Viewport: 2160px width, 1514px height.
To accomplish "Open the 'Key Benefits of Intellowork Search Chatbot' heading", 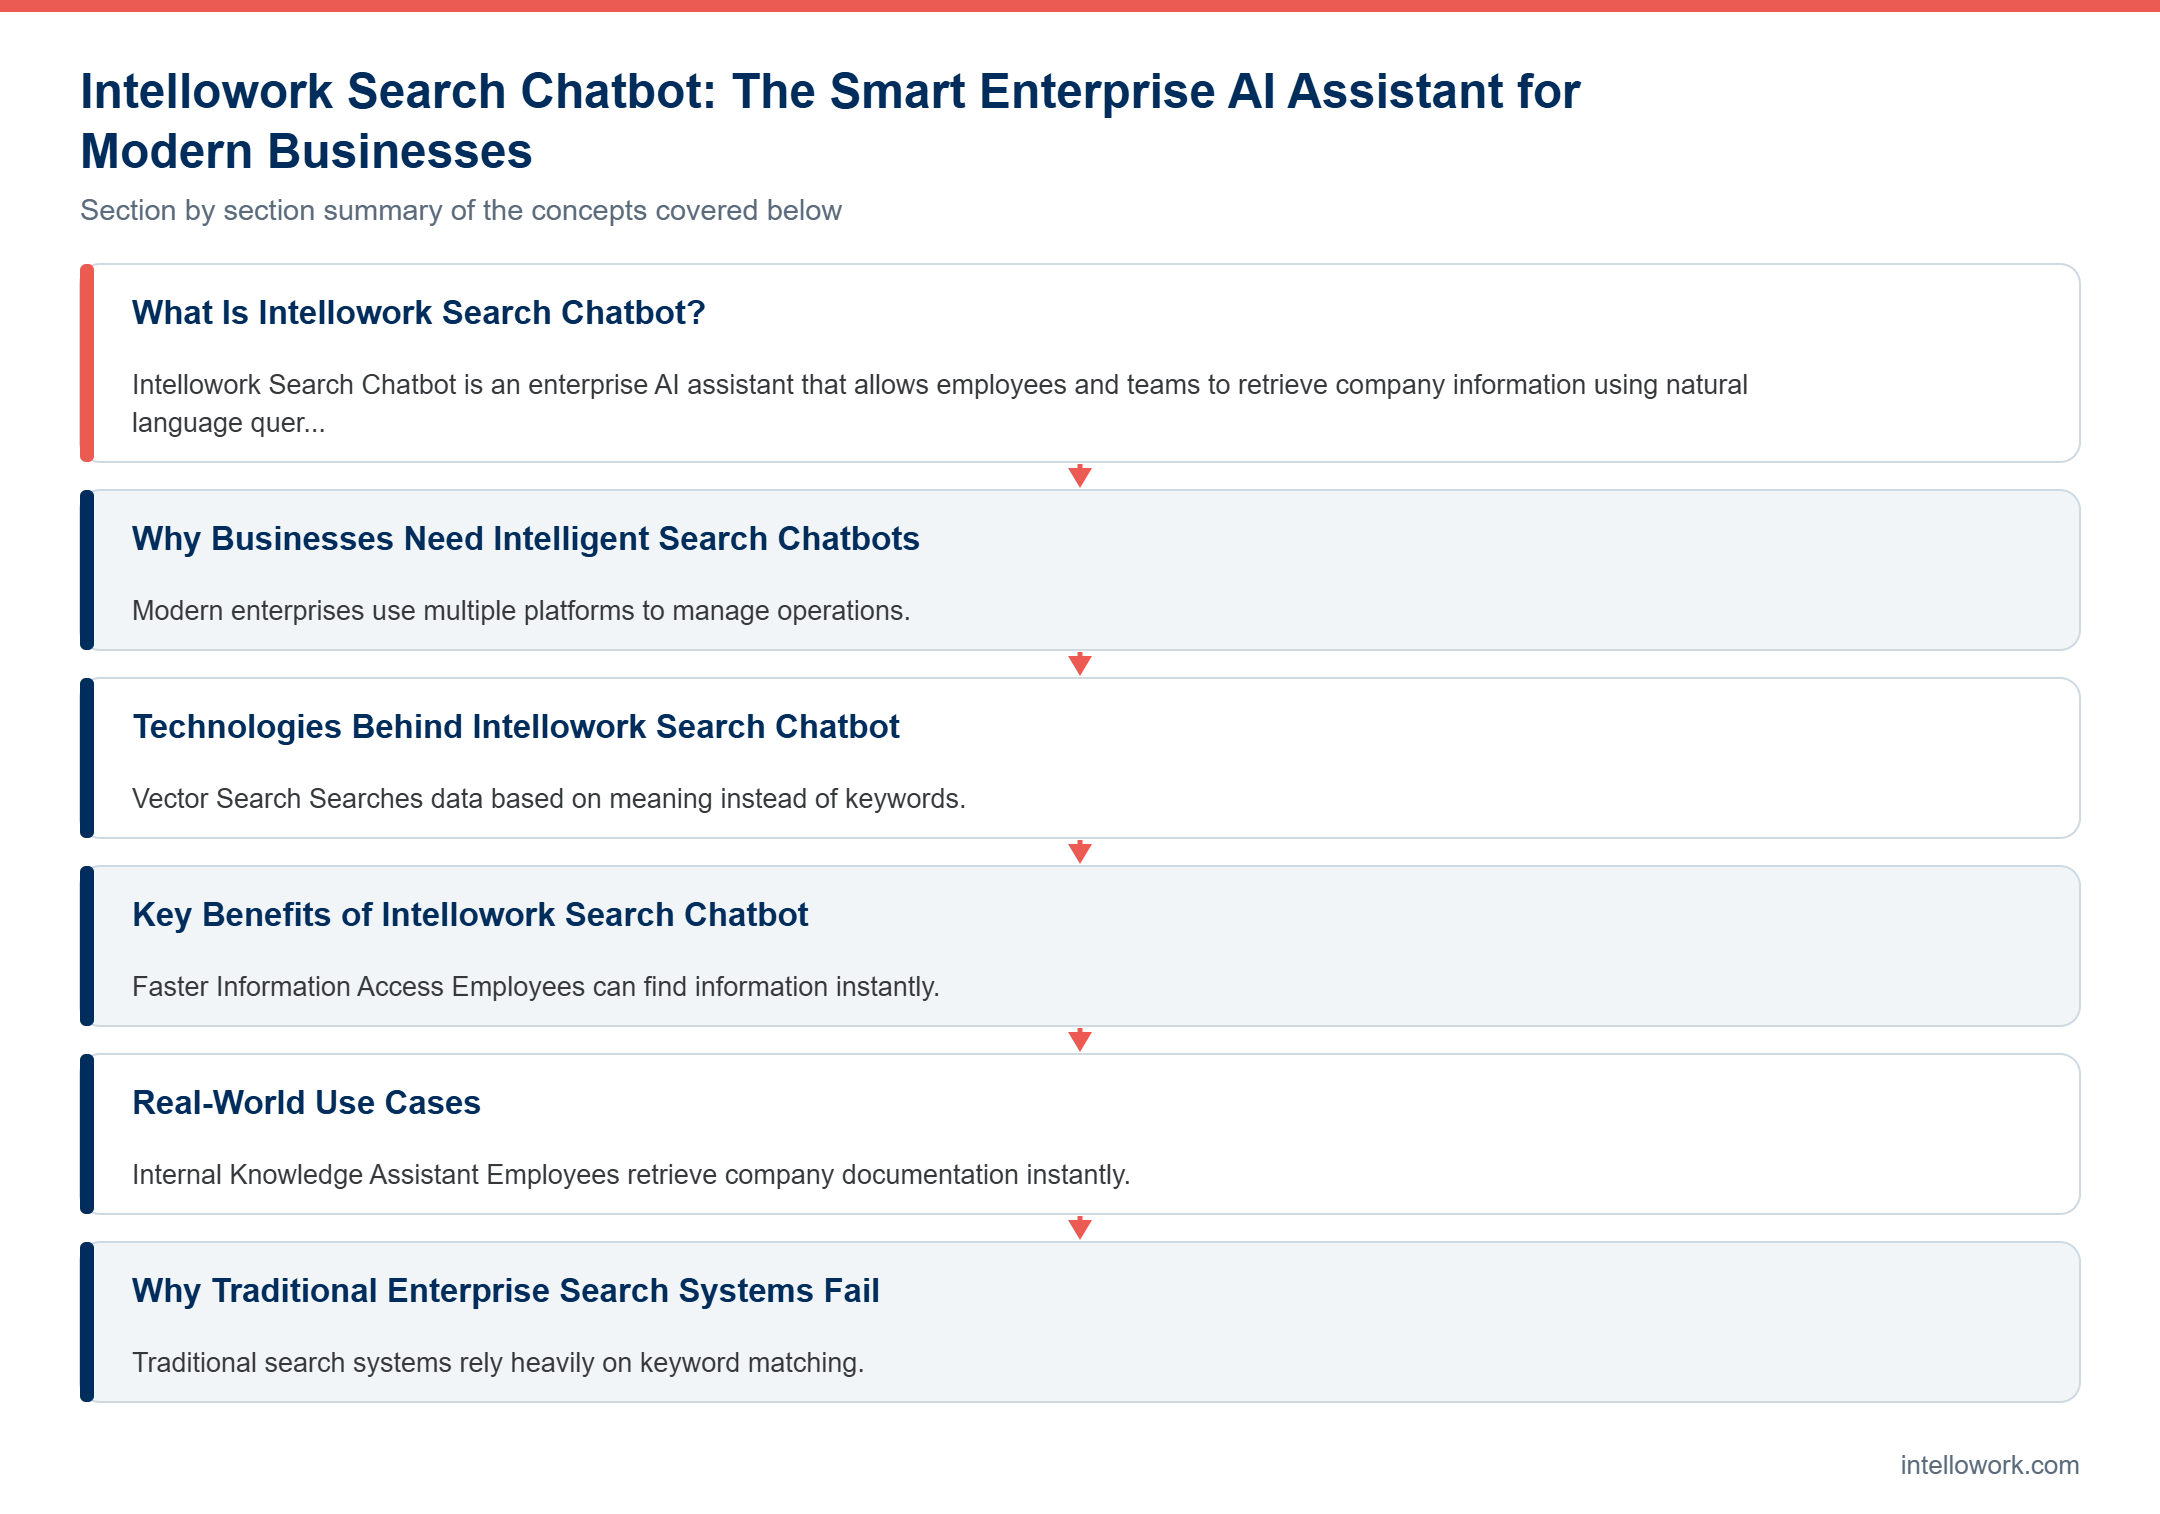I will coord(470,915).
